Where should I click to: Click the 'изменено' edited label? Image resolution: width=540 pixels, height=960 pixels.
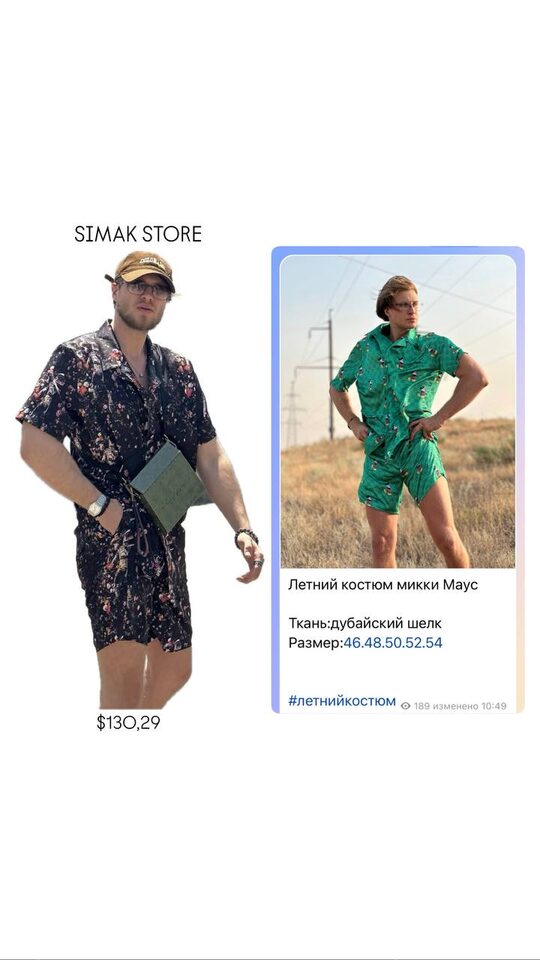455,706
